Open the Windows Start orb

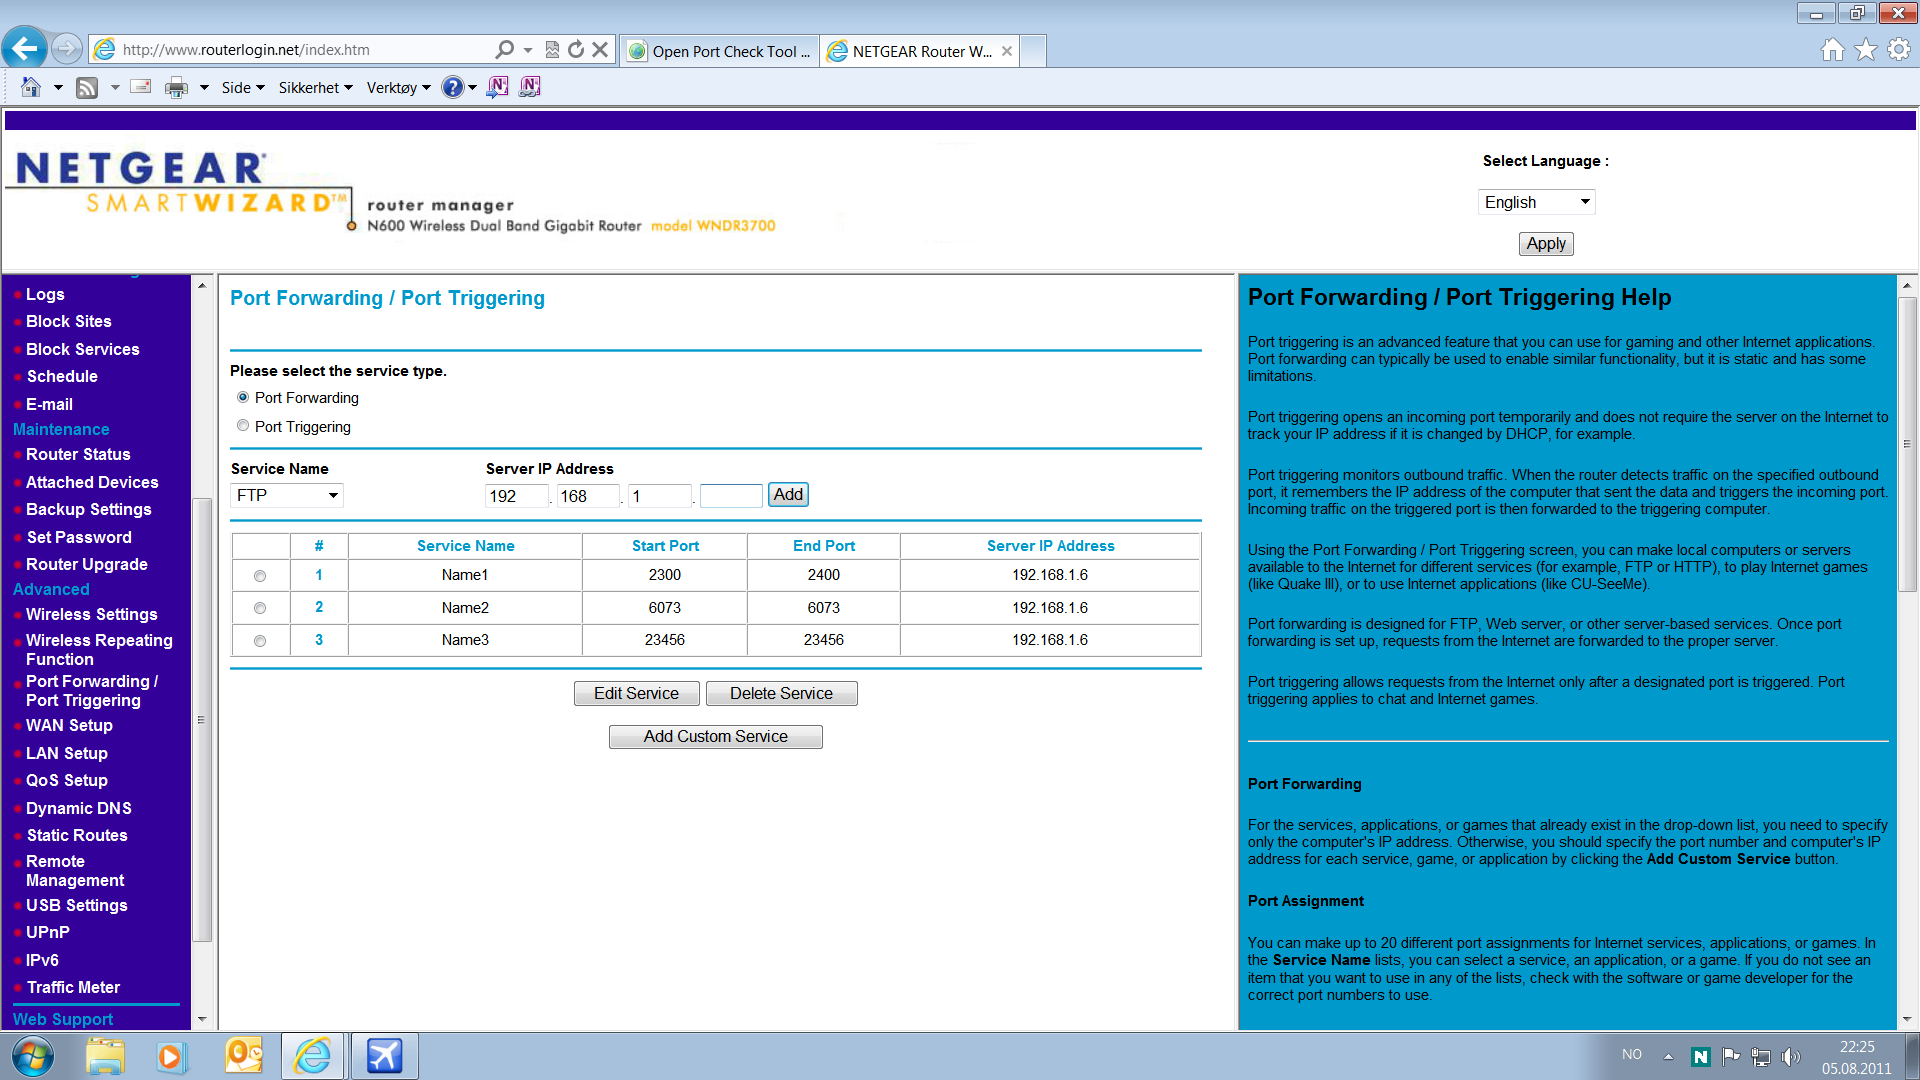tap(33, 1056)
